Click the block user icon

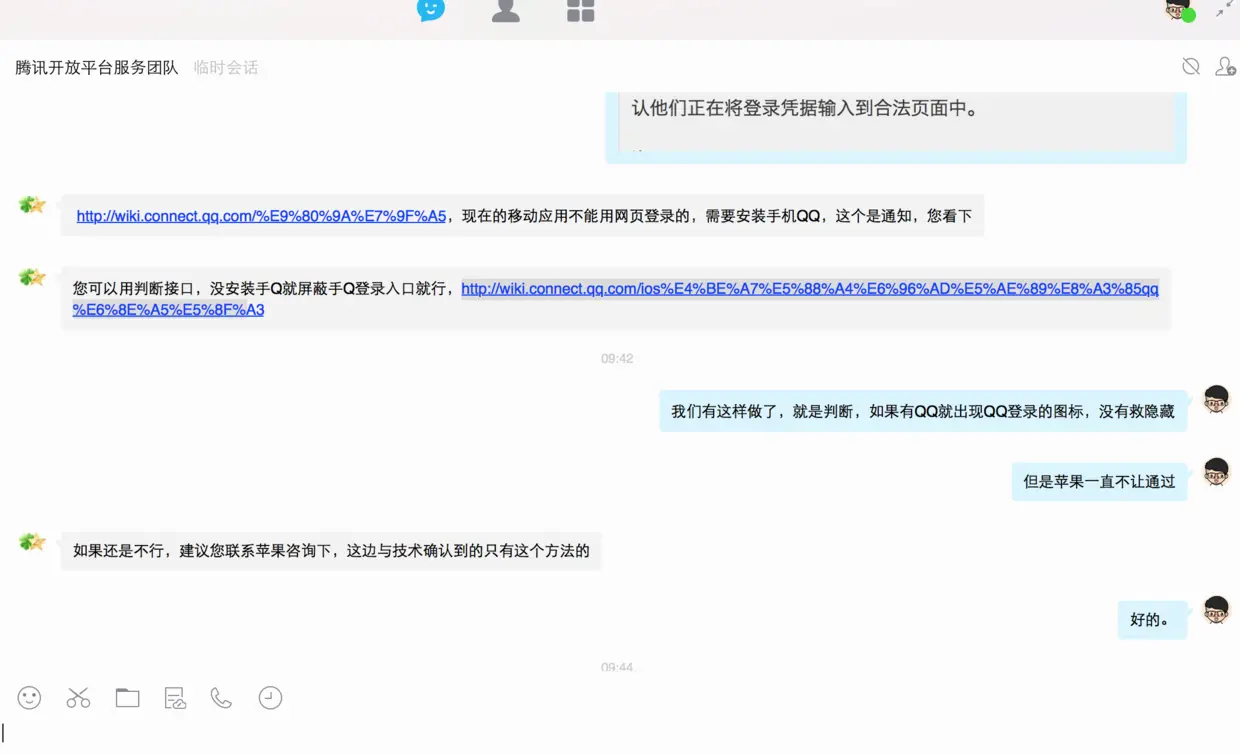pos(1191,65)
